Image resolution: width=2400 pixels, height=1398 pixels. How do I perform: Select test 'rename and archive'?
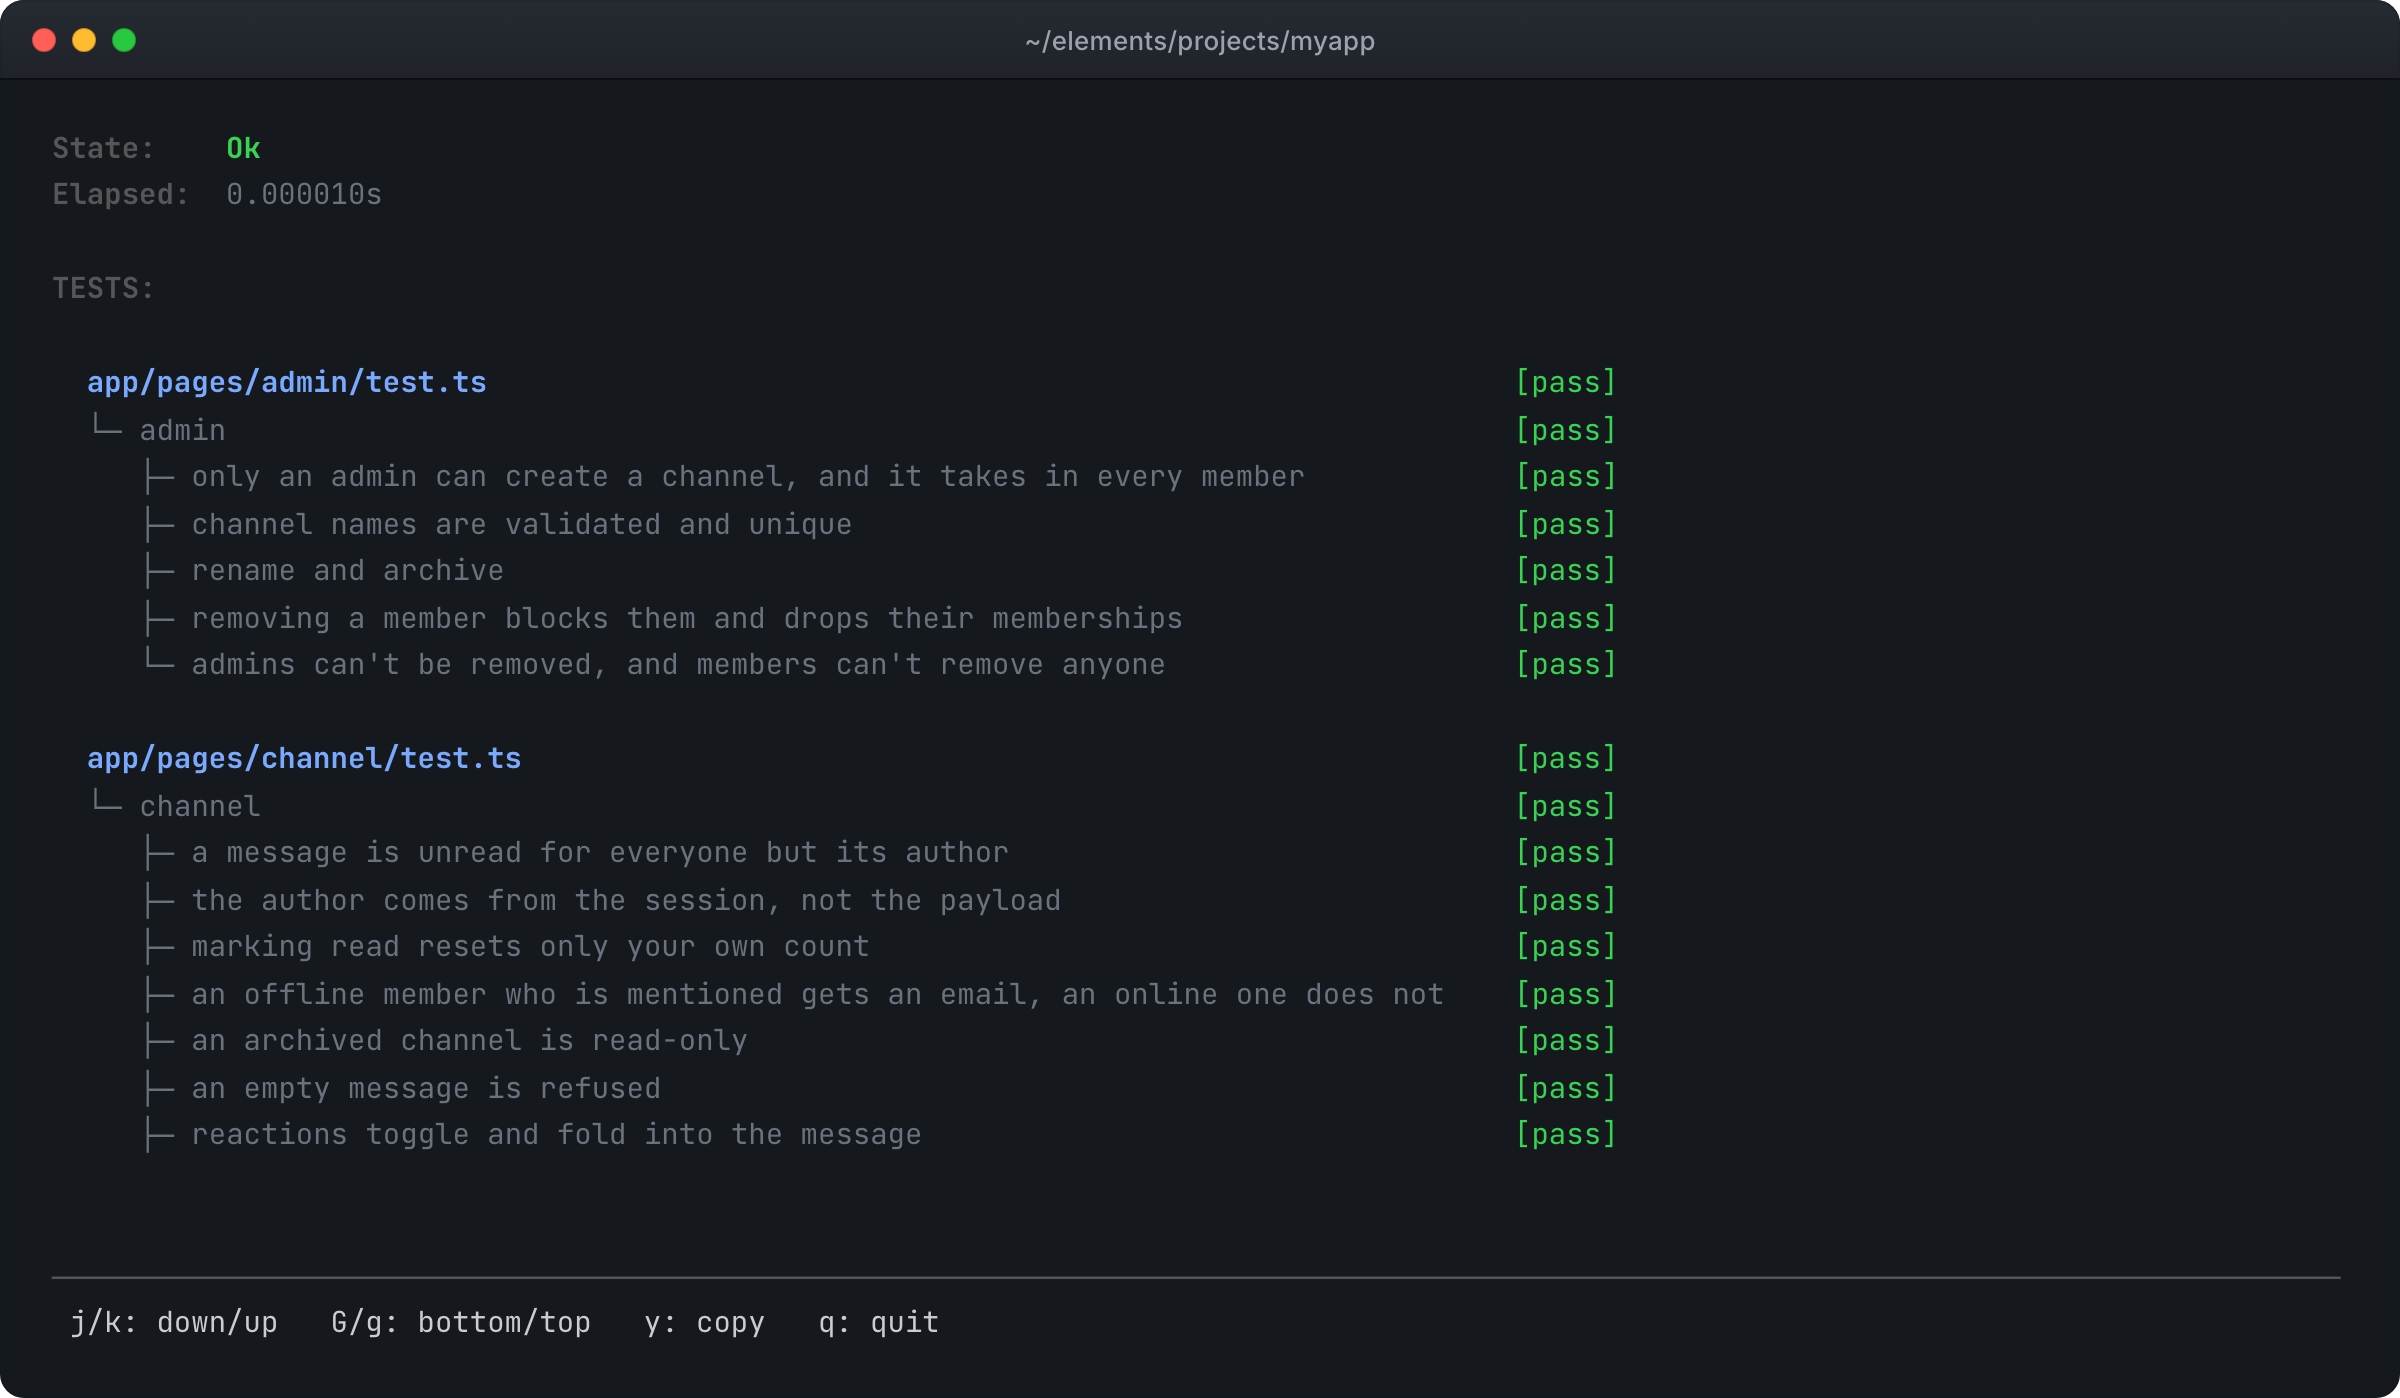(x=348, y=570)
